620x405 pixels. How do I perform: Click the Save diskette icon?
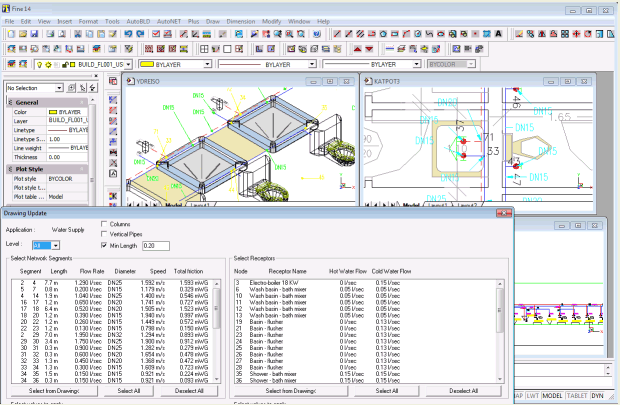coord(34,33)
